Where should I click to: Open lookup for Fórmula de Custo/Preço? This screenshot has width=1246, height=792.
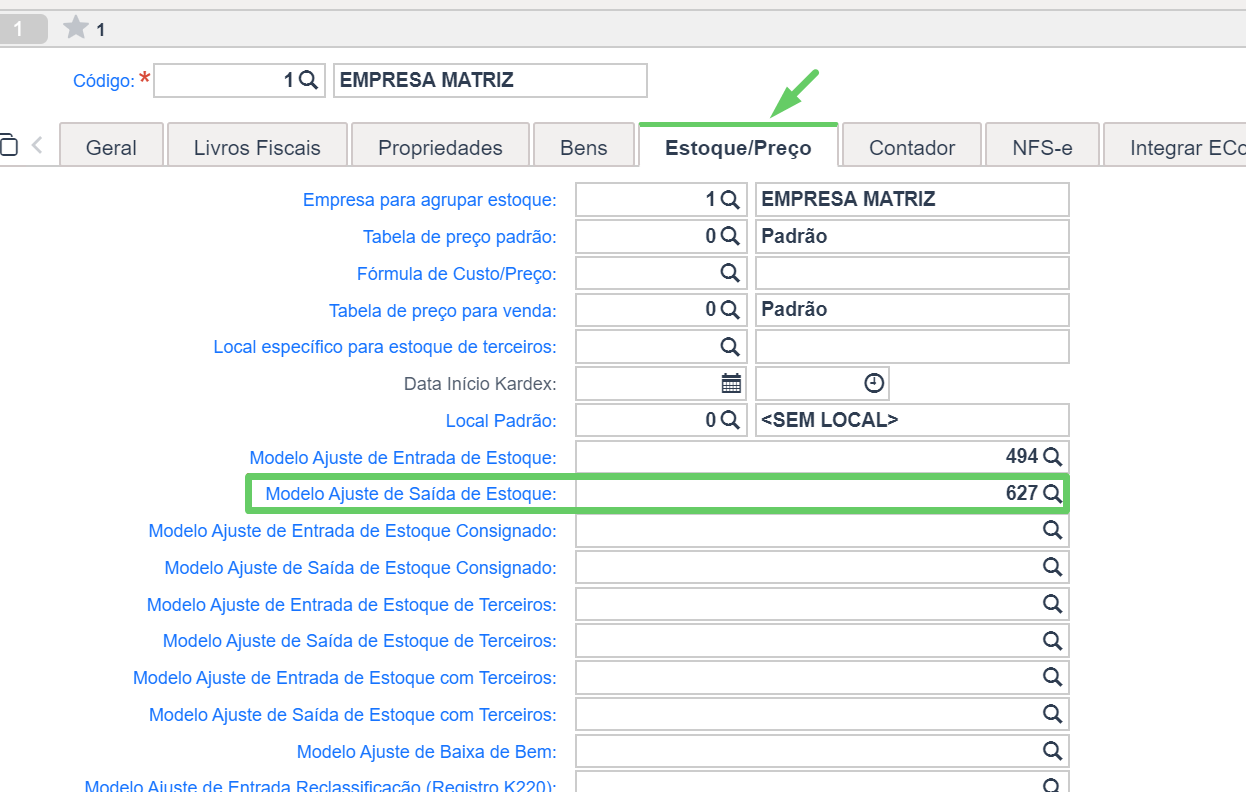click(x=730, y=273)
